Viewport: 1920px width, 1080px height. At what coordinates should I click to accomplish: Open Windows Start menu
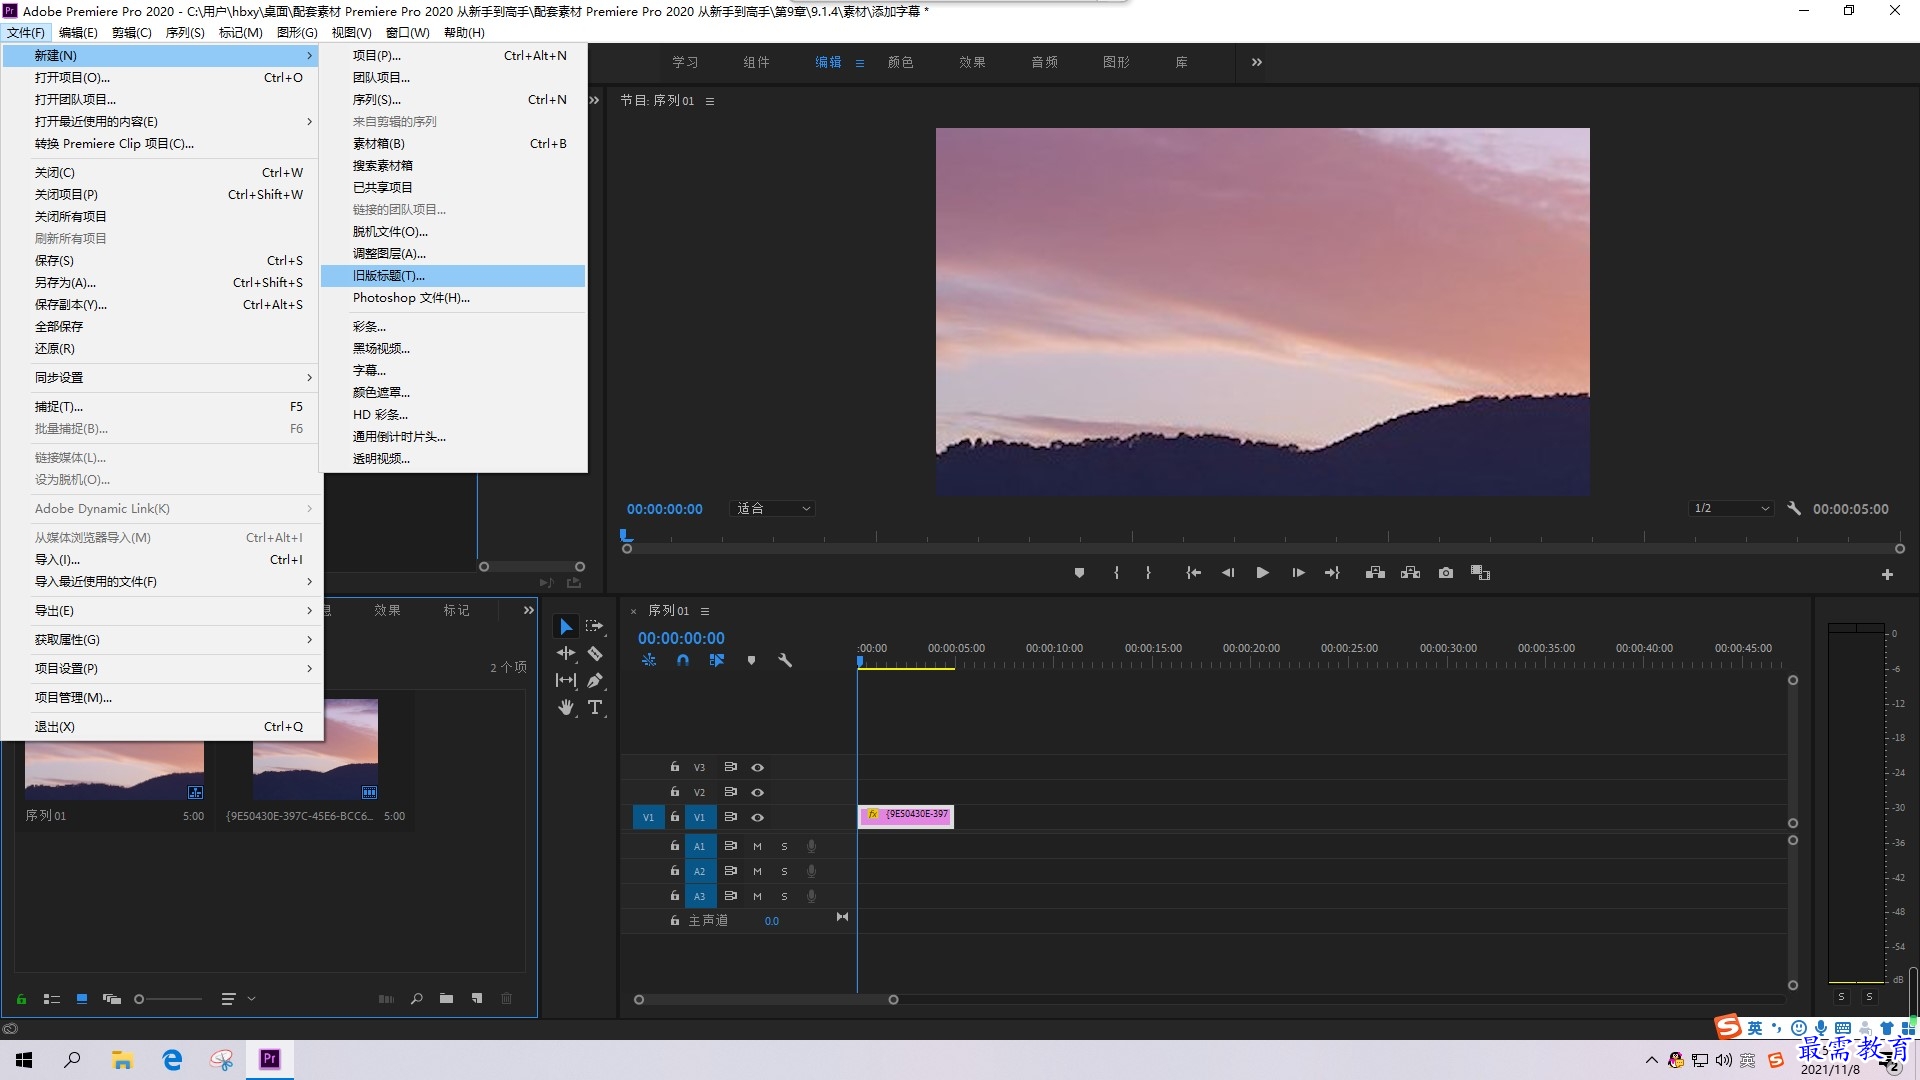(24, 1060)
